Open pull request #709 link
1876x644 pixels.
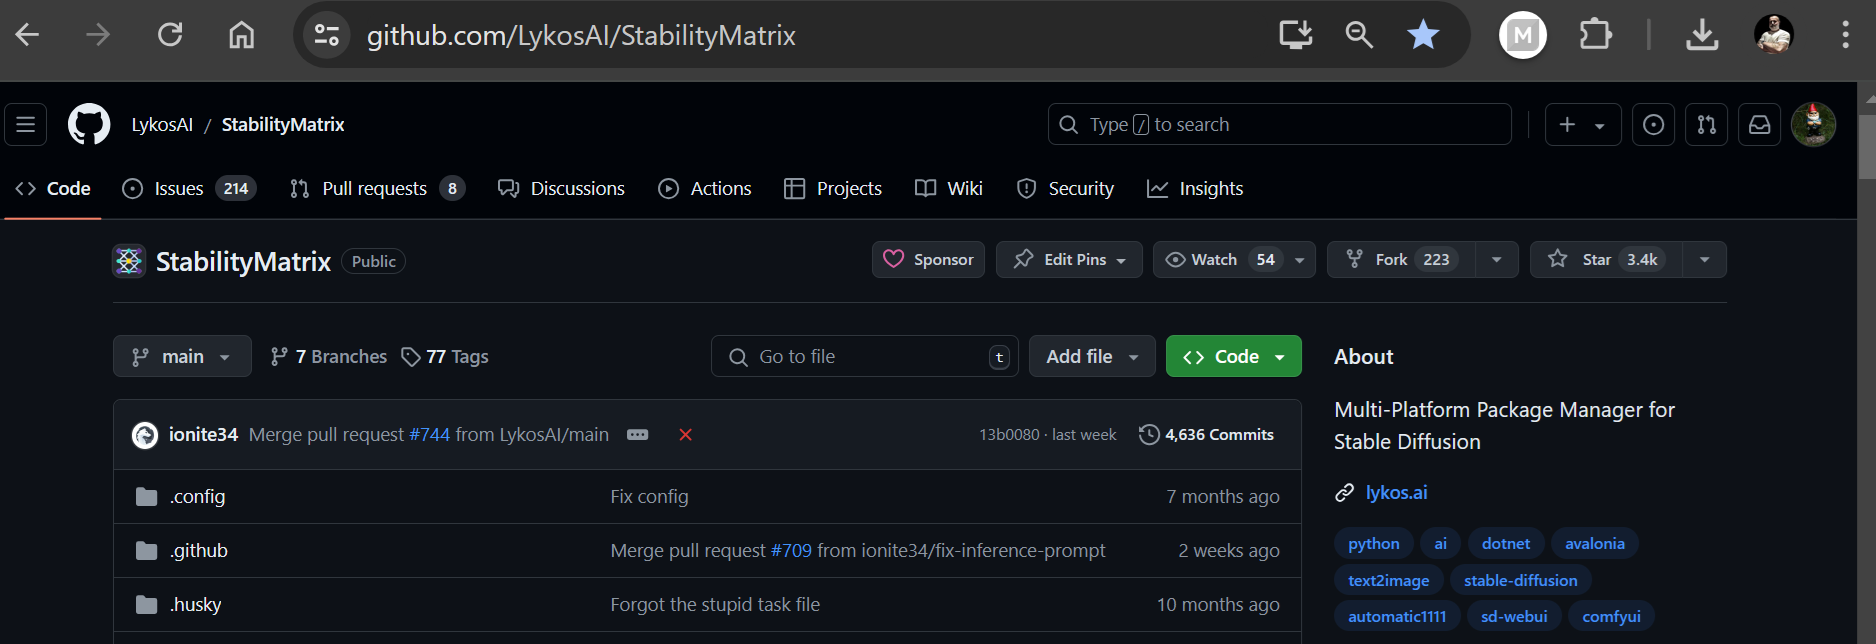pos(791,551)
